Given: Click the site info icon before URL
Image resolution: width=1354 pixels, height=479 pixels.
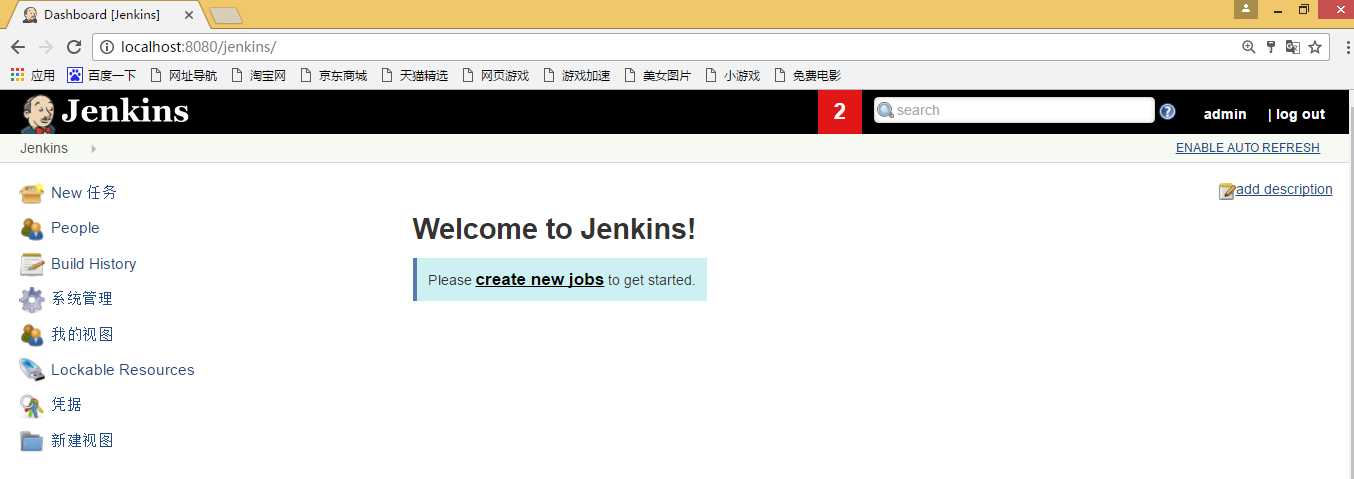Looking at the screenshot, I should click(x=107, y=47).
